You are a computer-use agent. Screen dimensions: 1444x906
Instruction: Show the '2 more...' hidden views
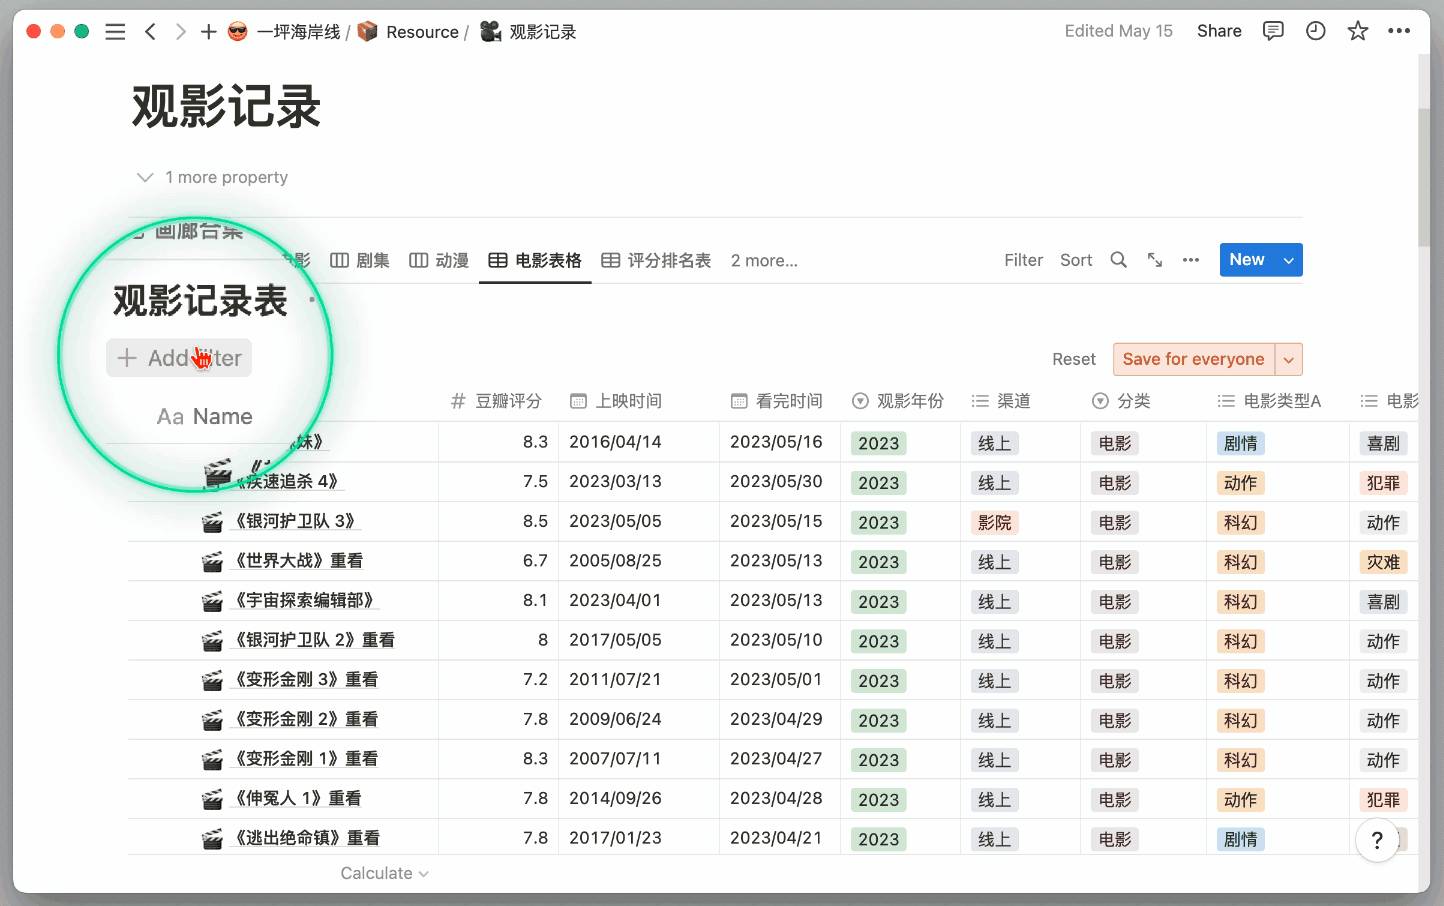(764, 261)
